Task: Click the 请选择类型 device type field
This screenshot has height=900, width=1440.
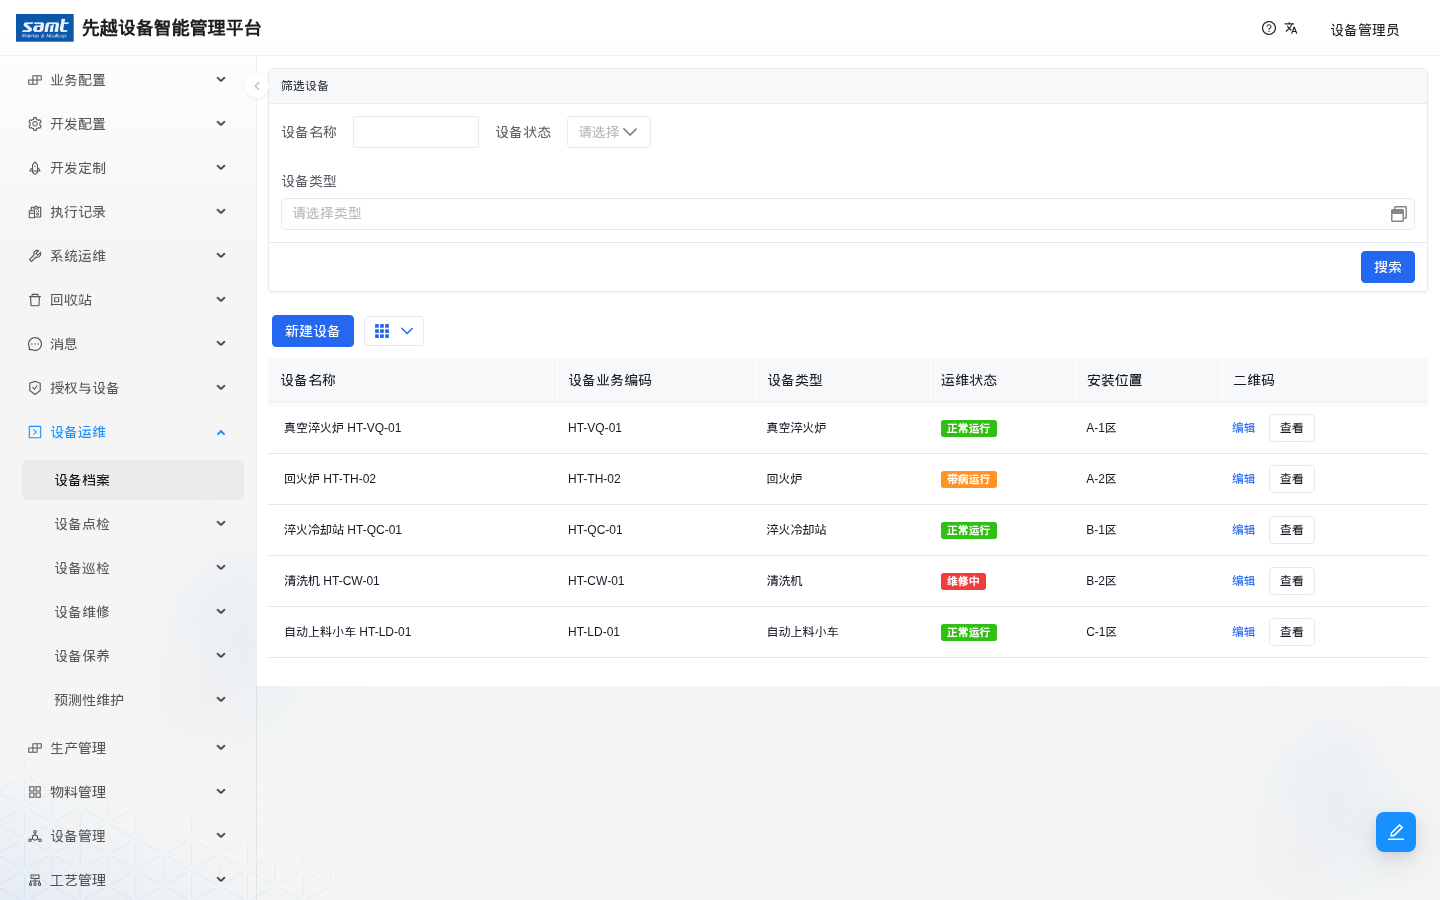Action: coord(848,214)
